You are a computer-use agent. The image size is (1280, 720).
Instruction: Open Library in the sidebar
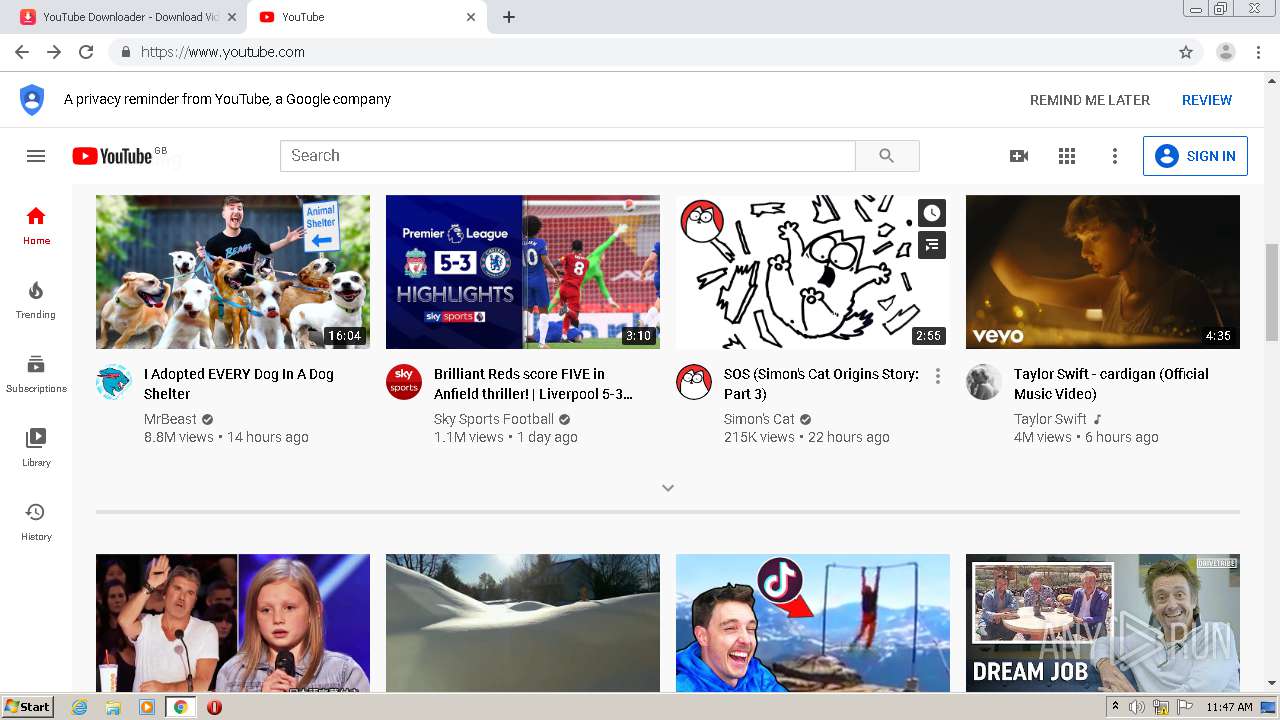36,448
